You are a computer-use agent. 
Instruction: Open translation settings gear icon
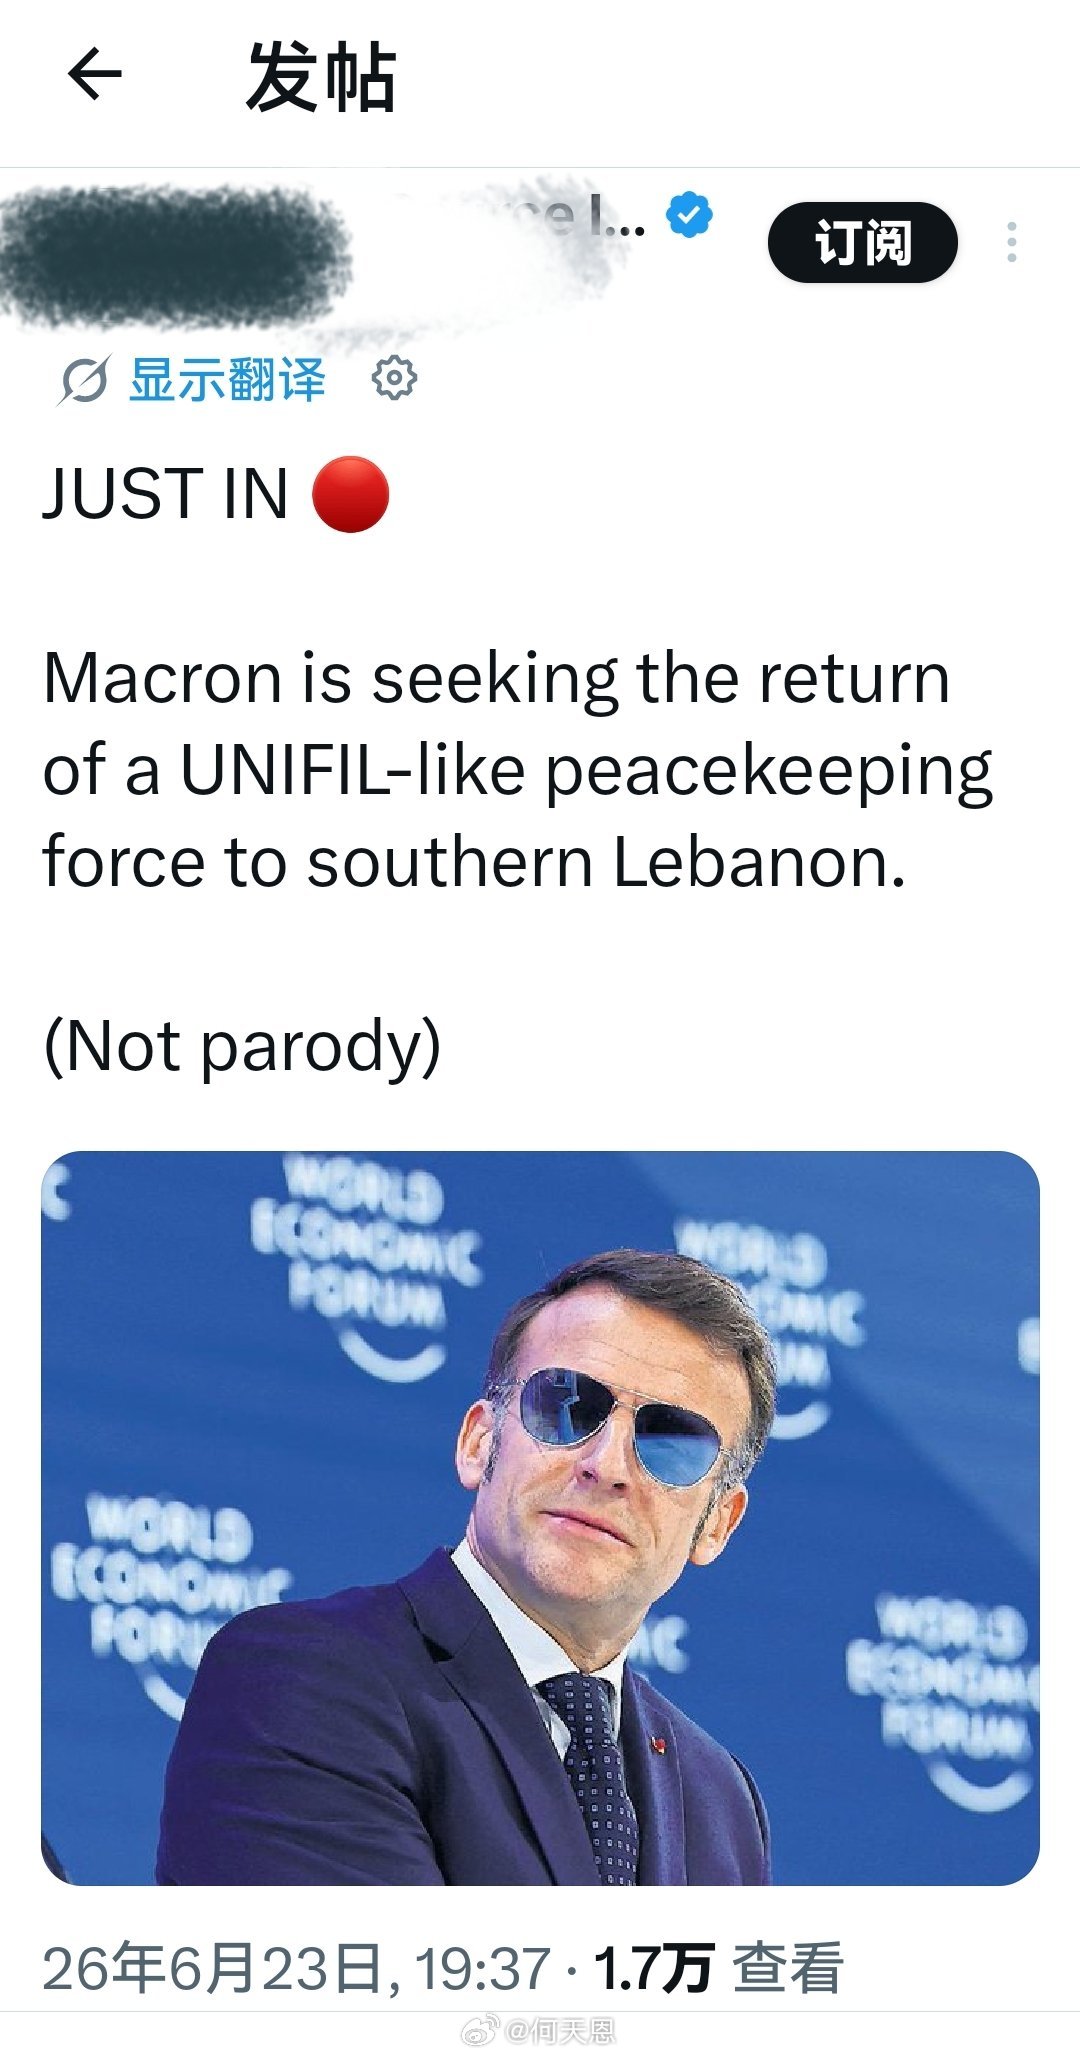pyautogui.click(x=394, y=378)
